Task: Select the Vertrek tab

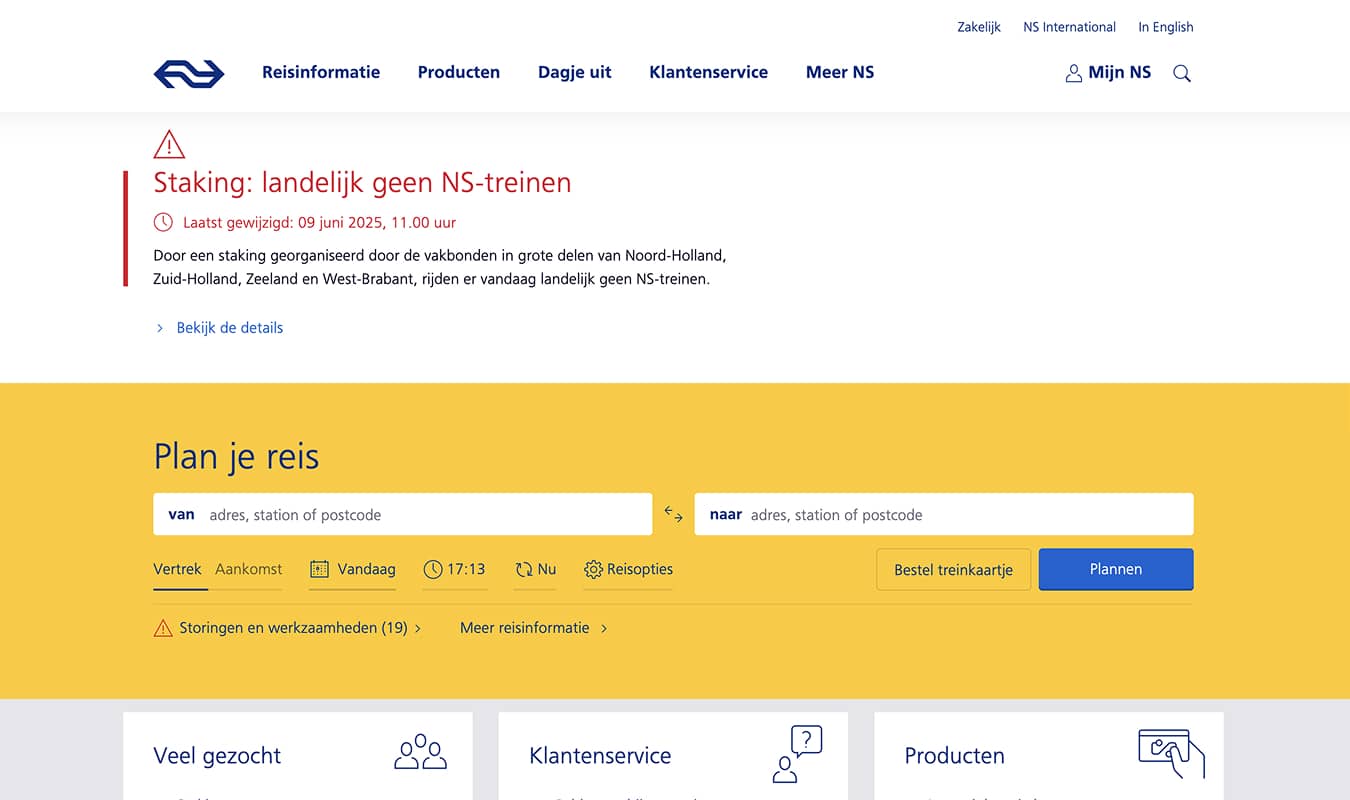Action: point(178,569)
